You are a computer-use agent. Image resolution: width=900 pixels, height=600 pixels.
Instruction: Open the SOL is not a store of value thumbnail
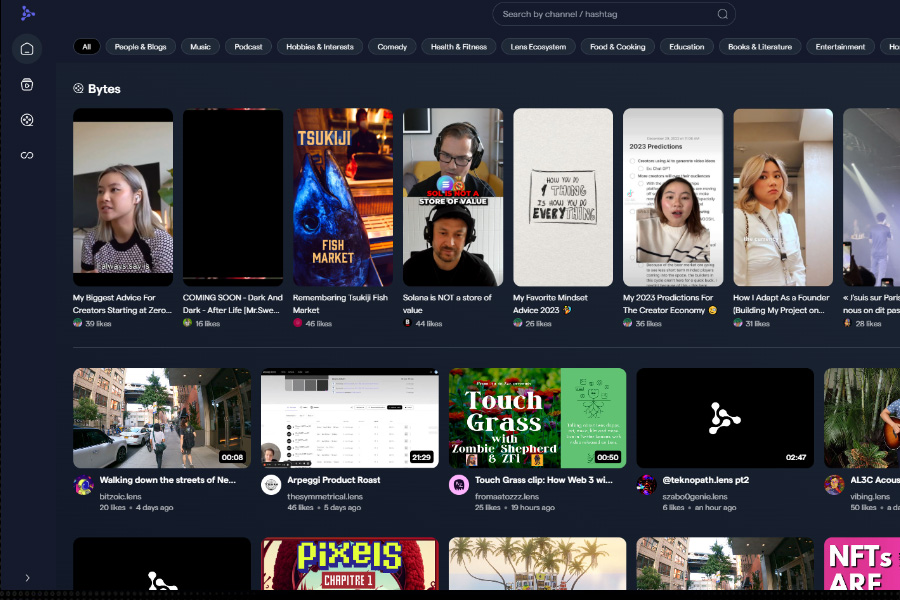(453, 197)
